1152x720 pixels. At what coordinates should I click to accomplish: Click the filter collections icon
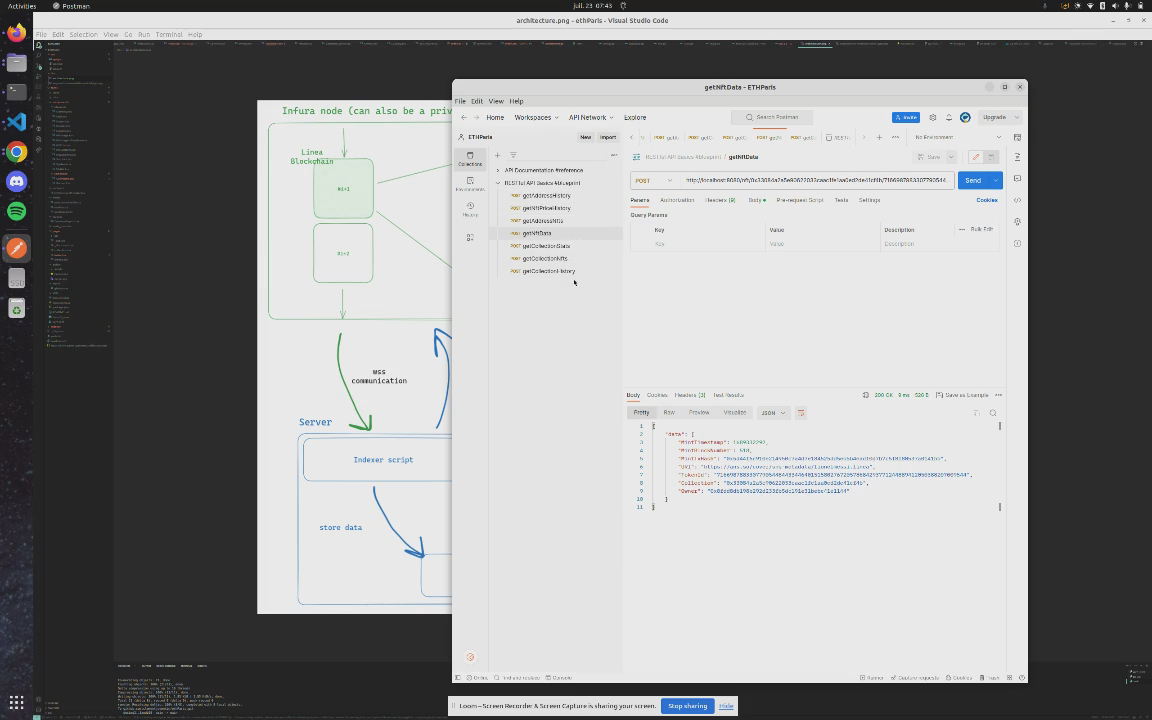pyautogui.click(x=513, y=155)
